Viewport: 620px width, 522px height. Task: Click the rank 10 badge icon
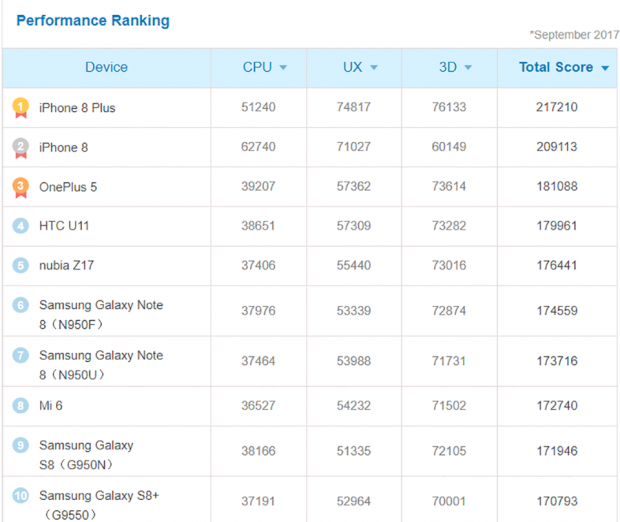(x=20, y=495)
